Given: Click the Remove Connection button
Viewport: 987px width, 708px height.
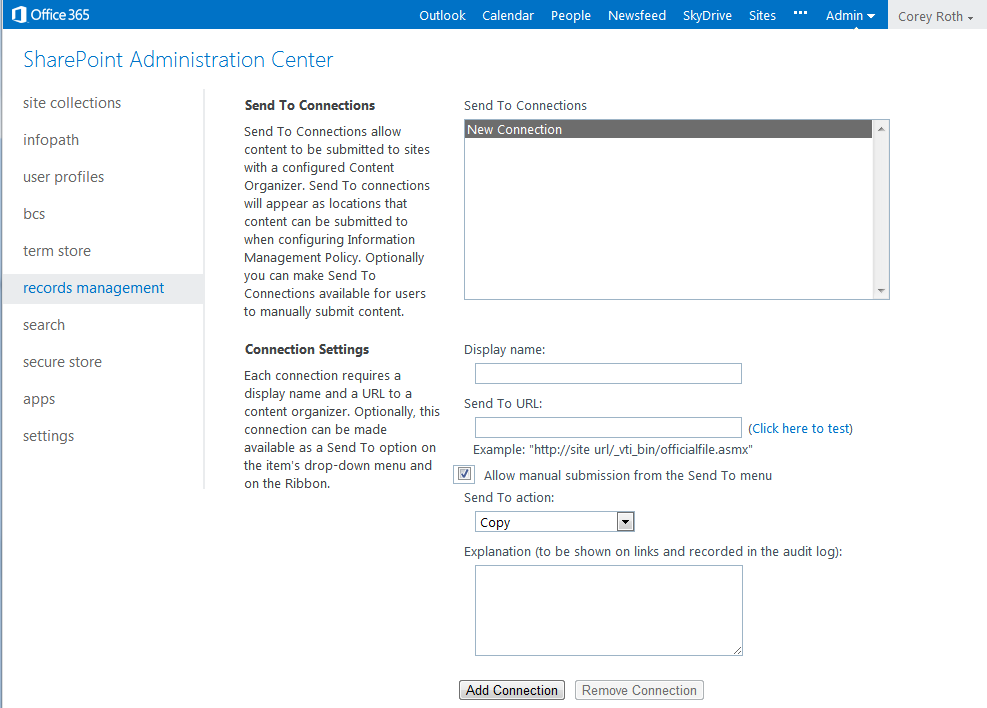Looking at the screenshot, I should [639, 690].
